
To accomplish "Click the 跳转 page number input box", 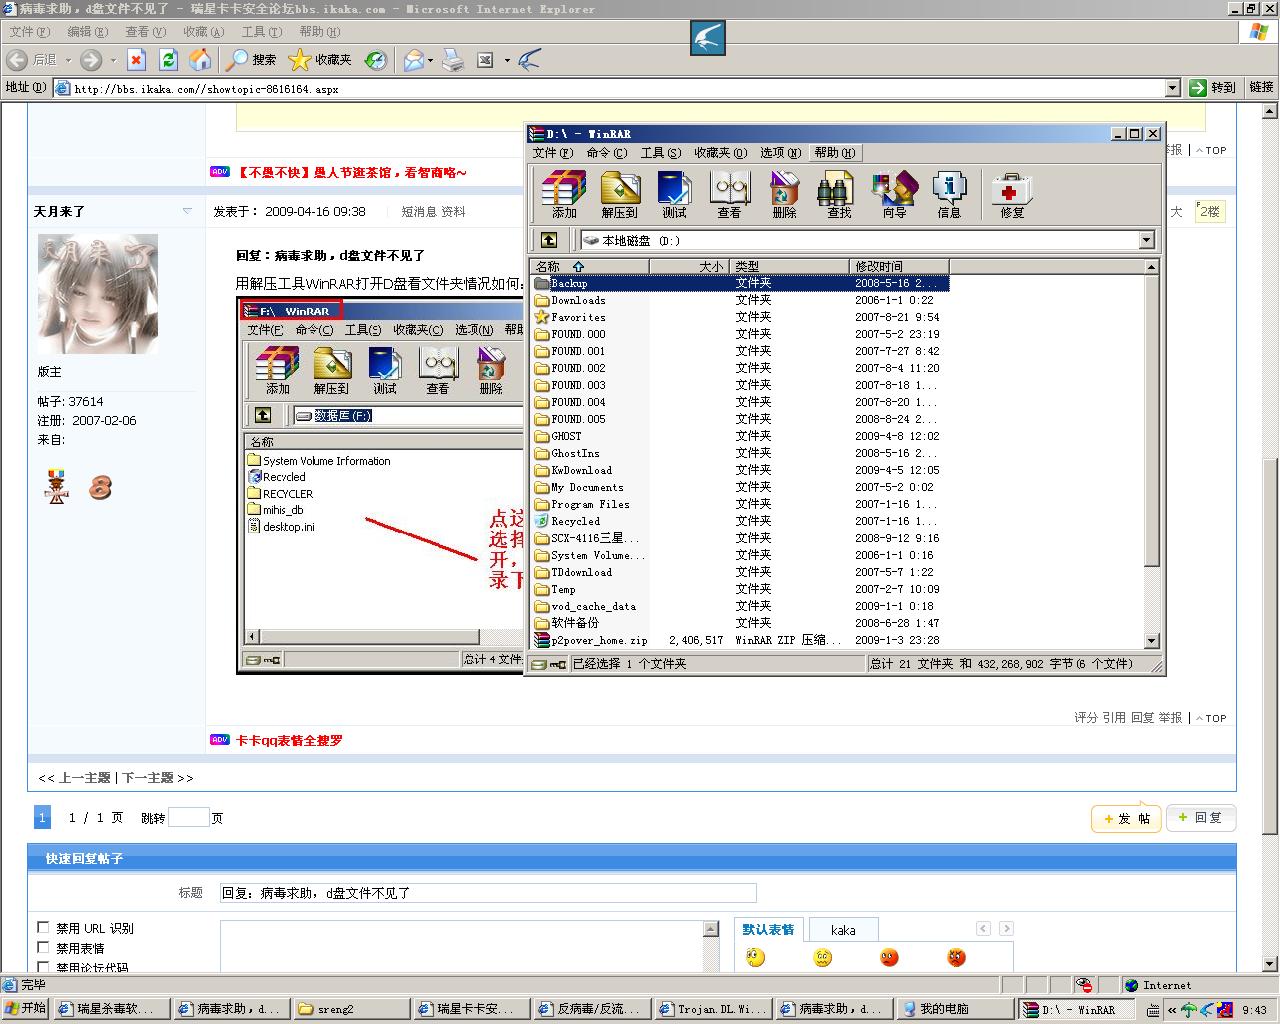I will (188, 817).
